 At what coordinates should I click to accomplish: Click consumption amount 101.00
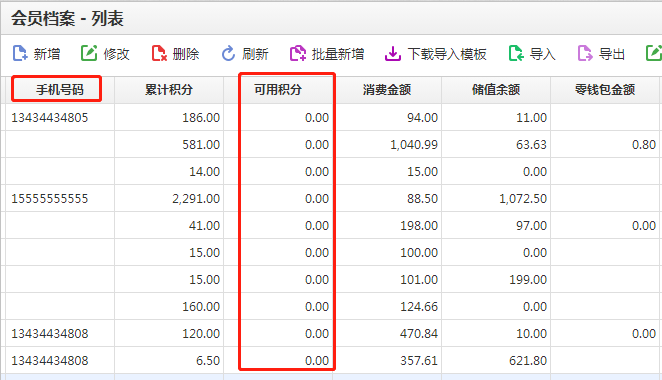(x=419, y=280)
